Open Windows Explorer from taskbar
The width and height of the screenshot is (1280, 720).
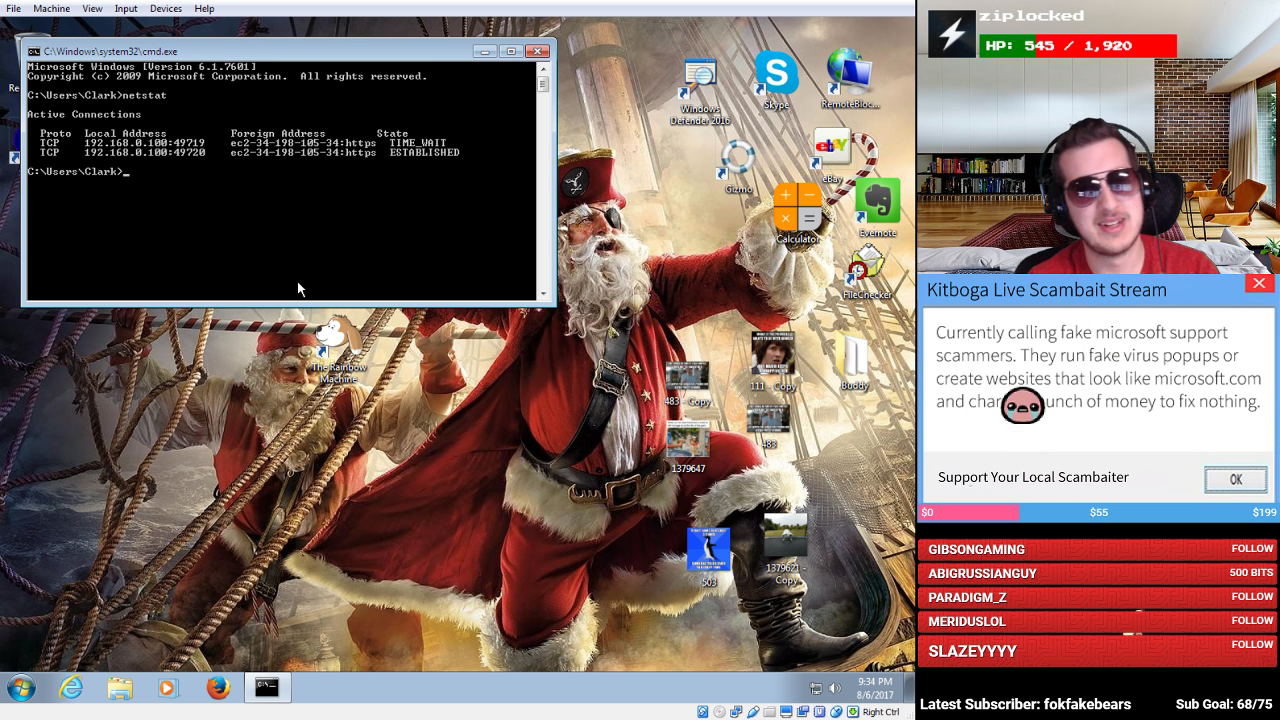120,688
